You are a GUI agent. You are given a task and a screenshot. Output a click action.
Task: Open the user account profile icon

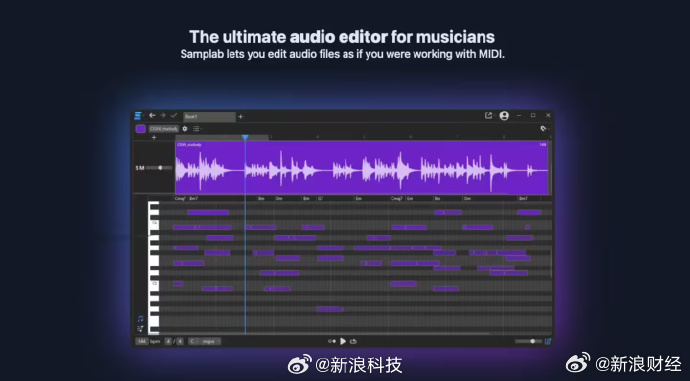[504, 116]
